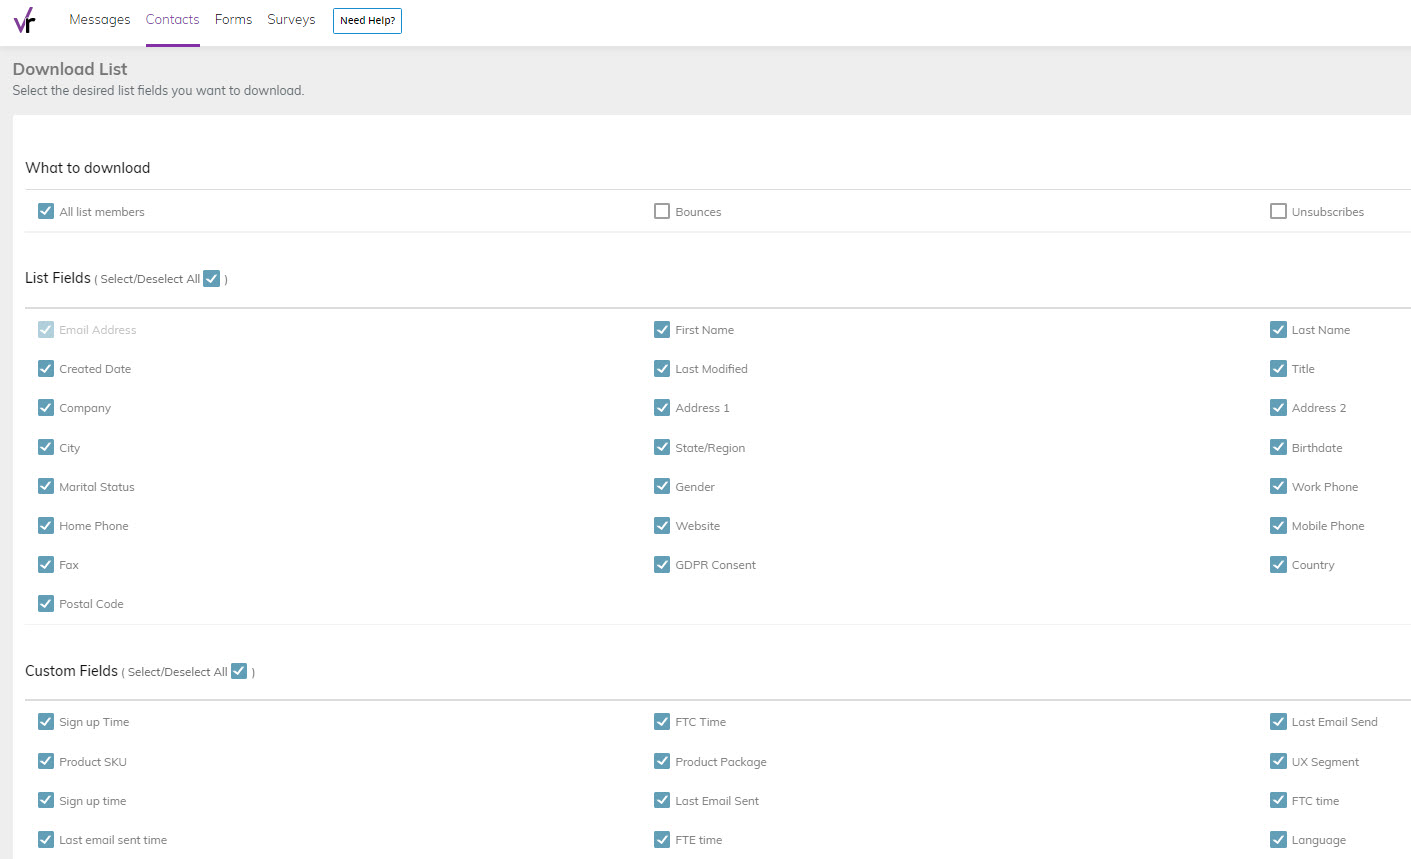
Task: Click the What to download heading
Action: tap(88, 168)
